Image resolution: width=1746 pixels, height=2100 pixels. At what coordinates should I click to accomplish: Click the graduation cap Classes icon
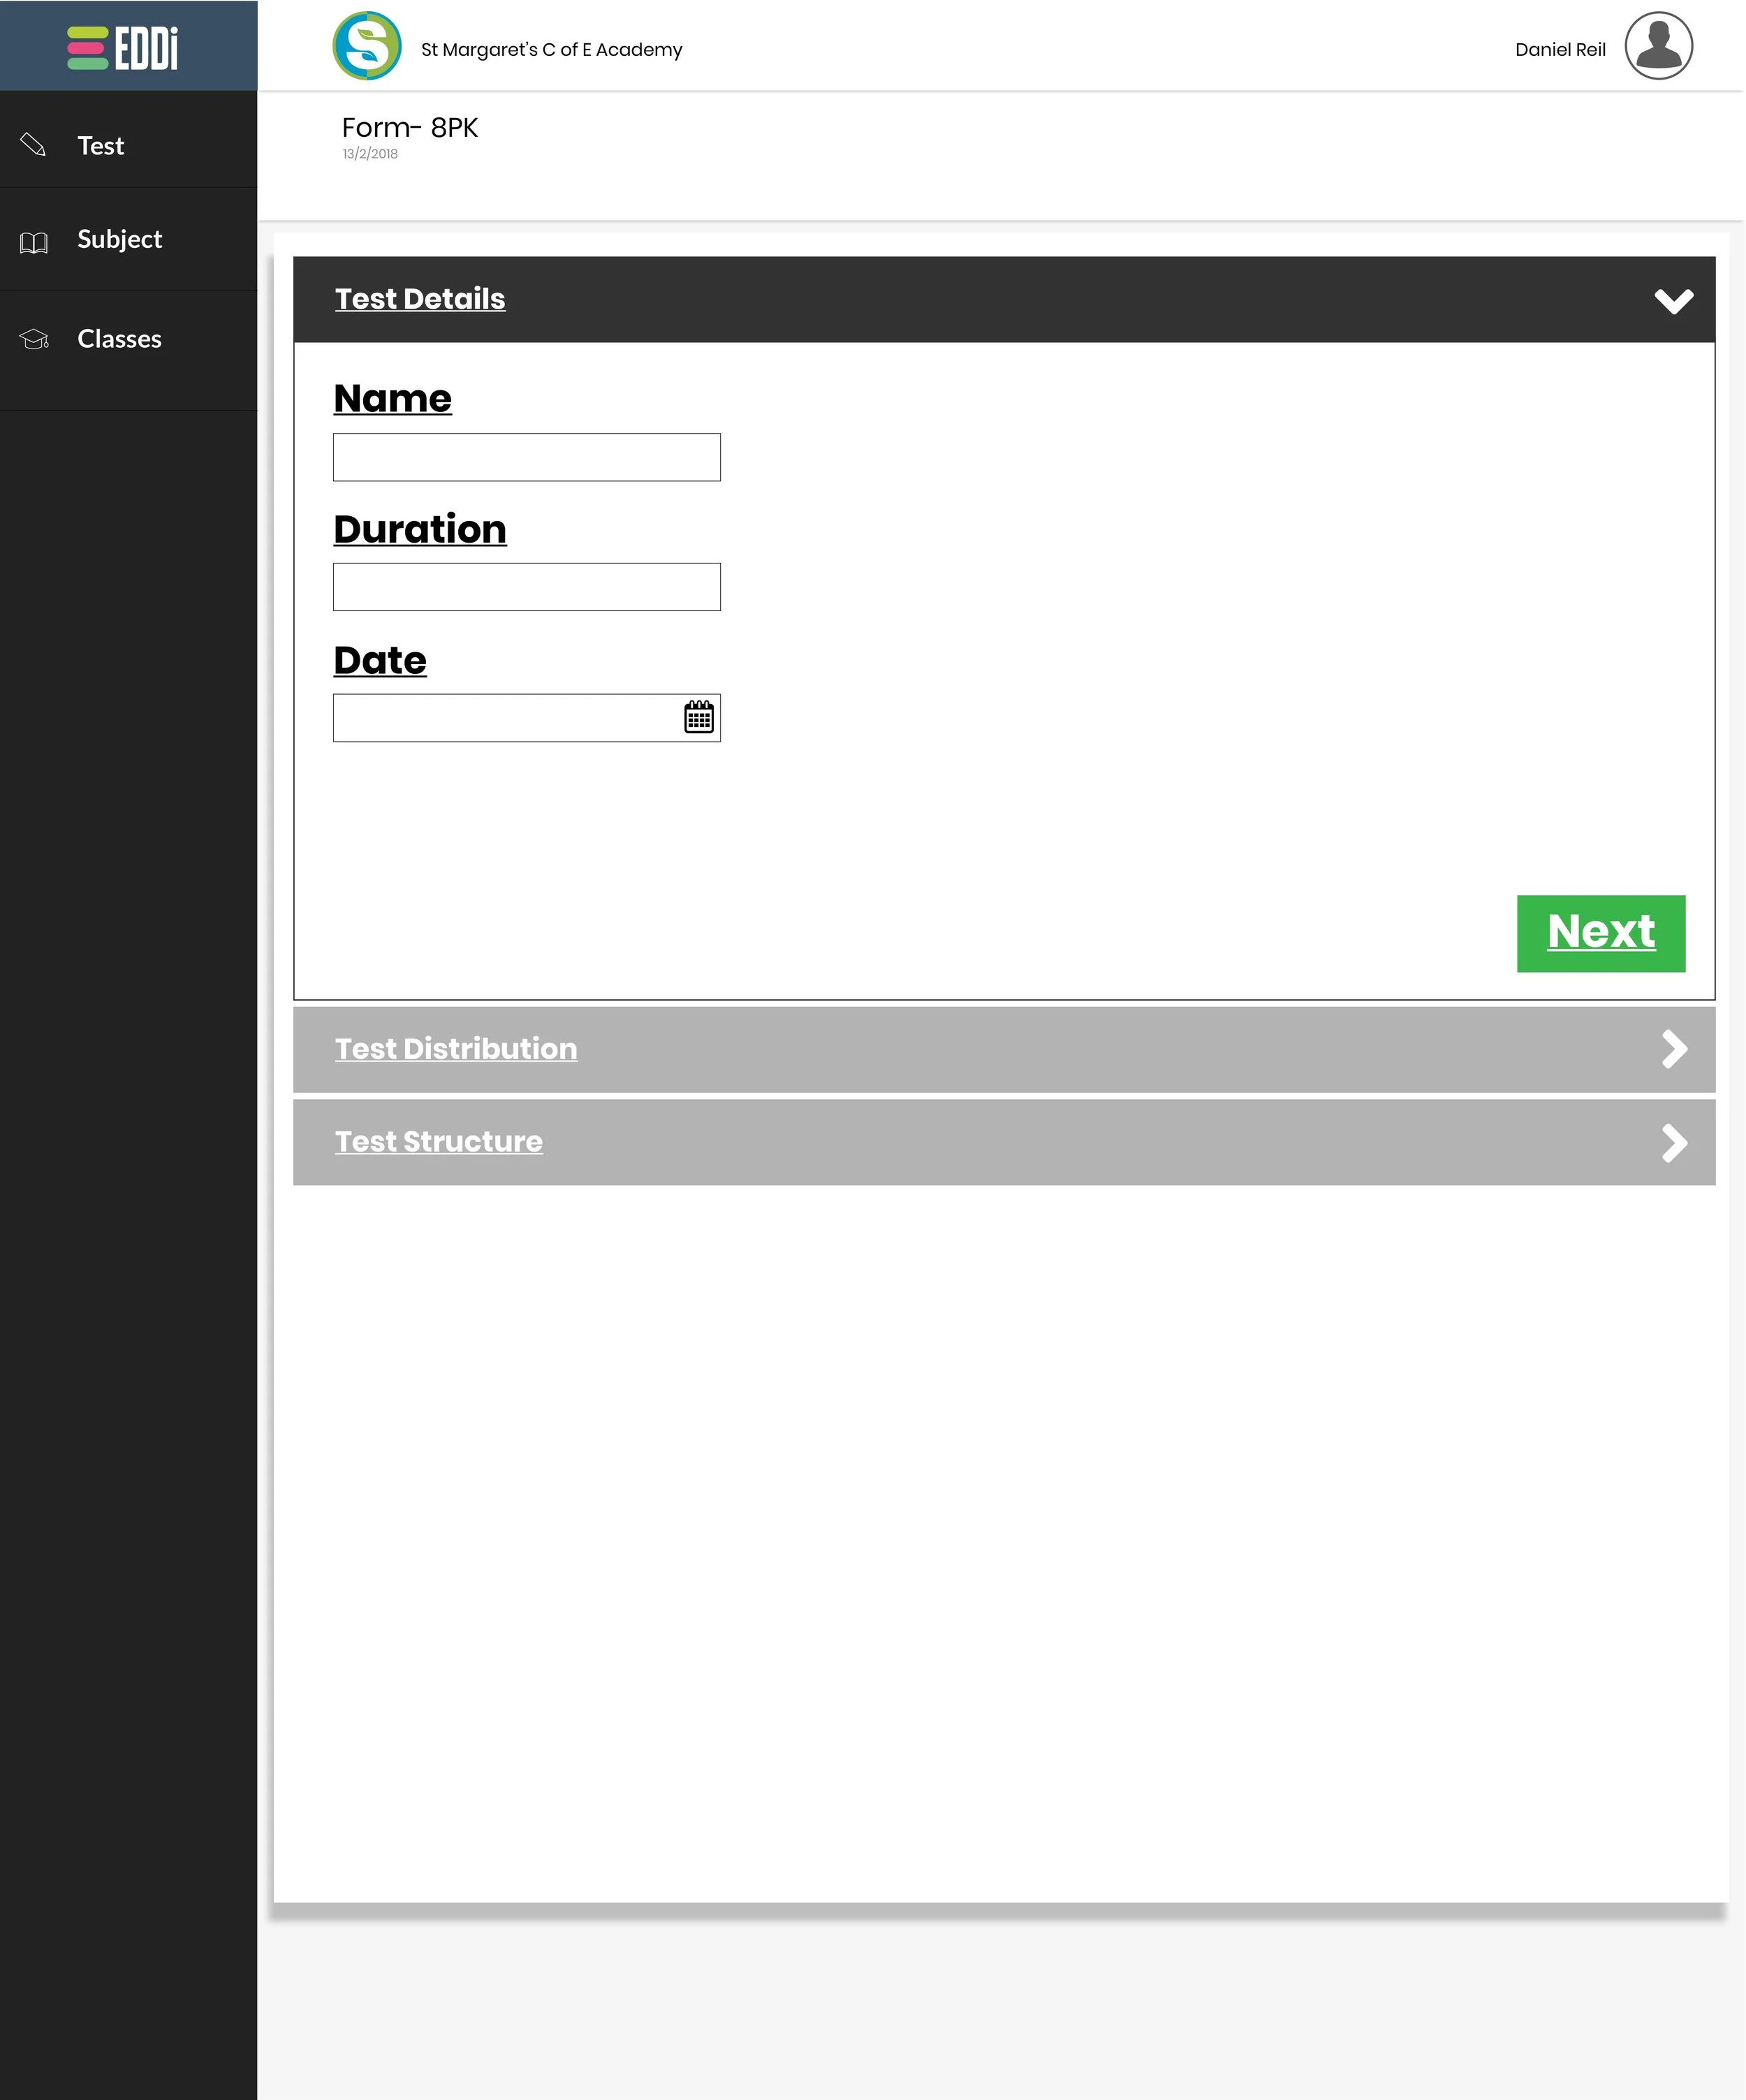coord(34,339)
